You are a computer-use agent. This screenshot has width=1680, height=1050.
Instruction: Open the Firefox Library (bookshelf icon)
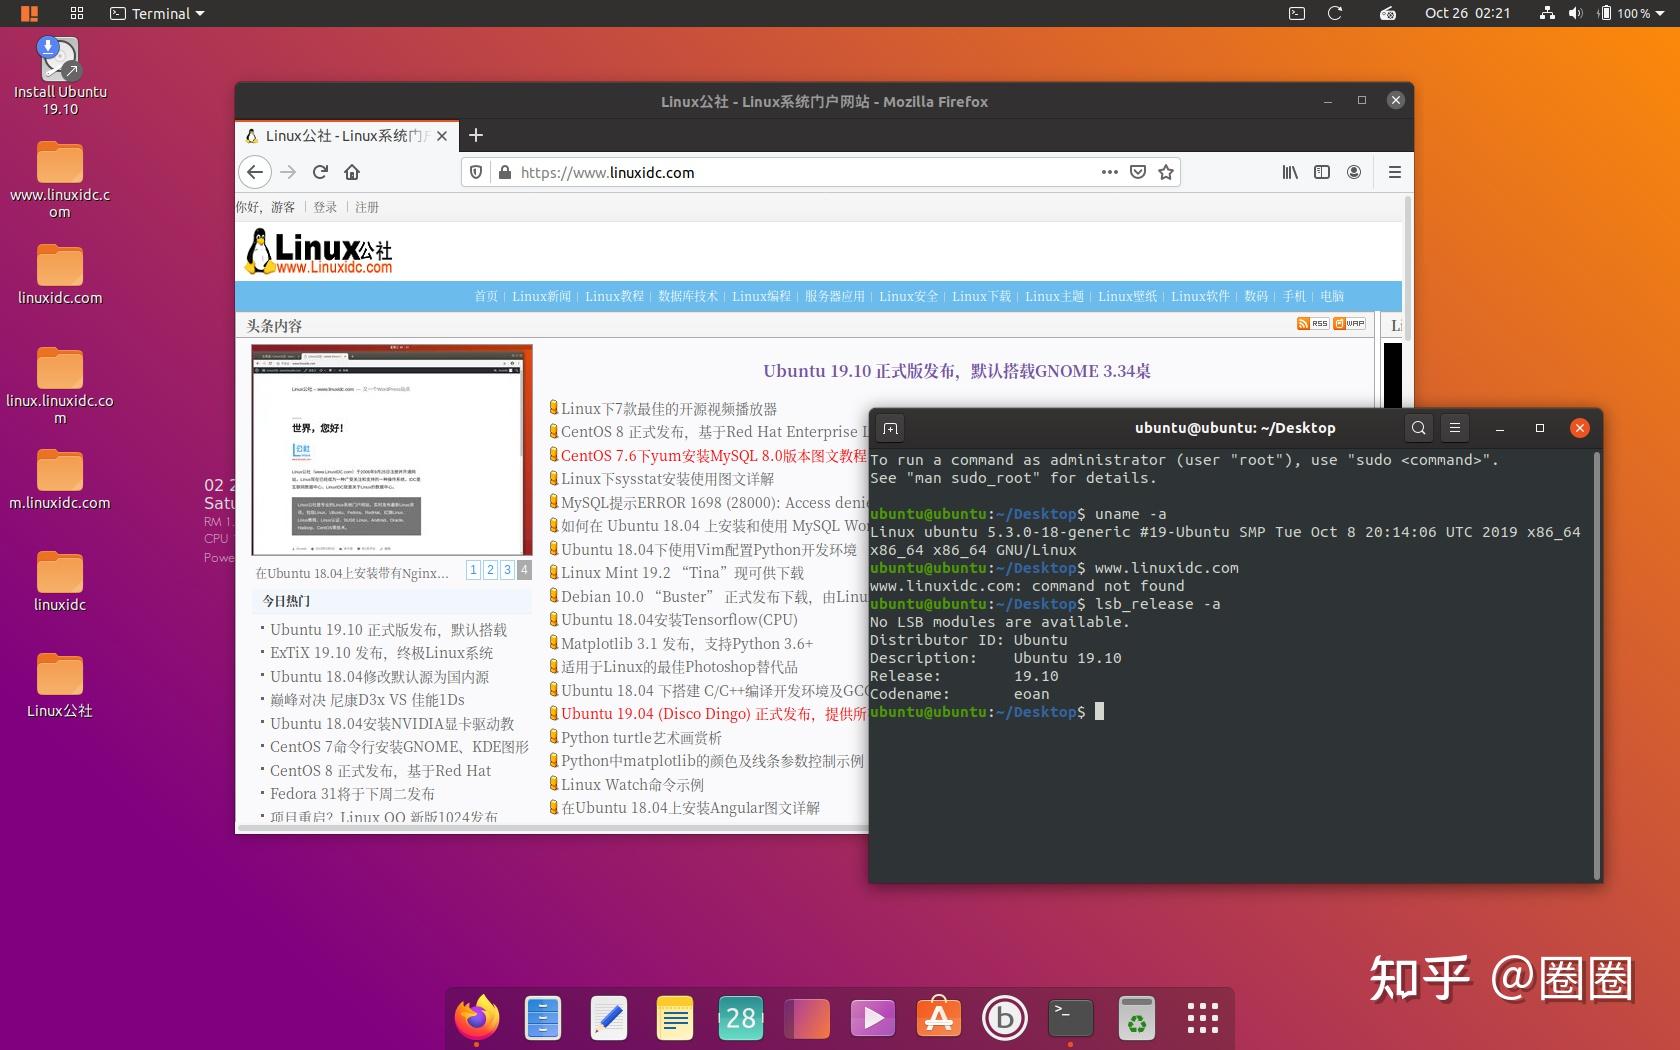click(1289, 172)
